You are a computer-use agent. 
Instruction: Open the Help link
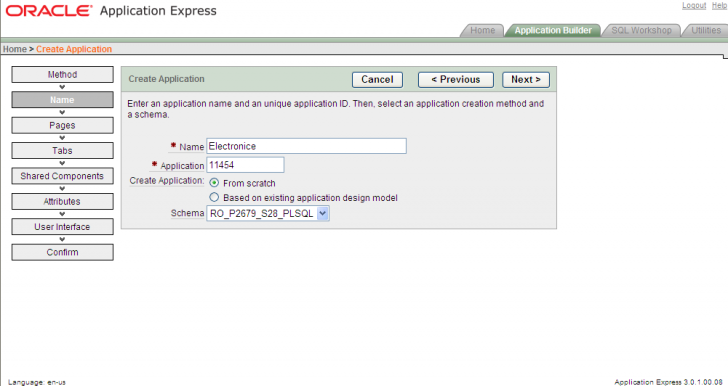coord(719,6)
